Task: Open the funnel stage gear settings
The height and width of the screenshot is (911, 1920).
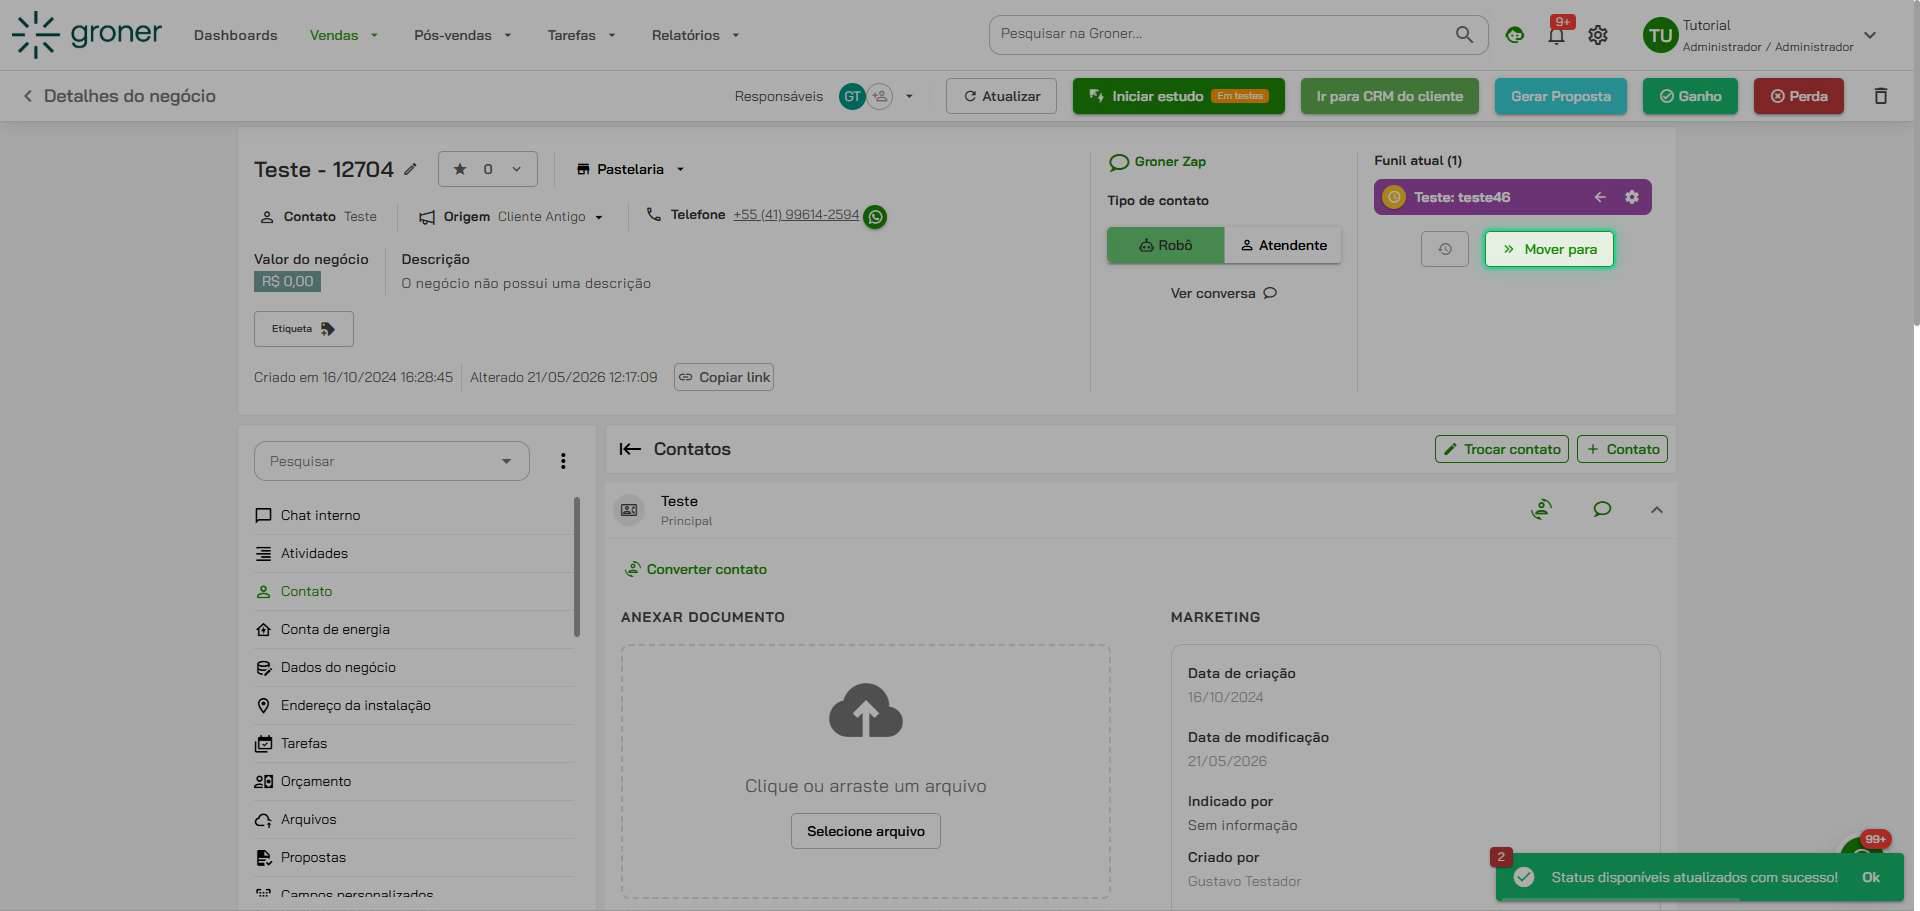Action: click(1632, 197)
